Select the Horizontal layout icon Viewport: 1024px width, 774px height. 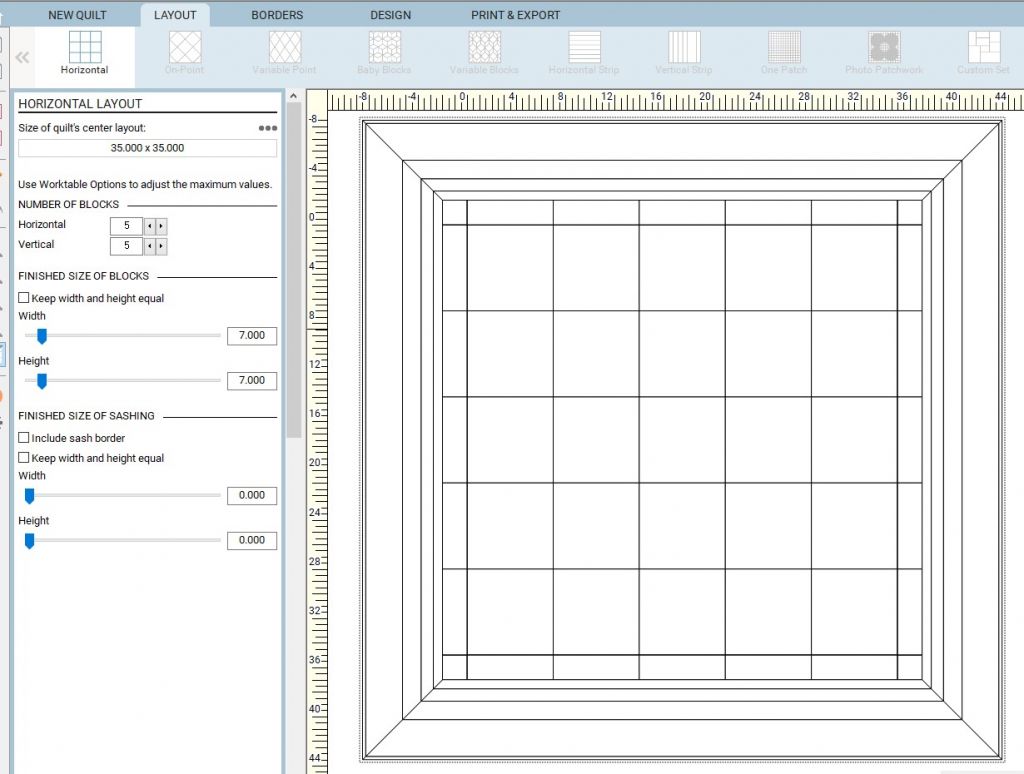tap(85, 48)
